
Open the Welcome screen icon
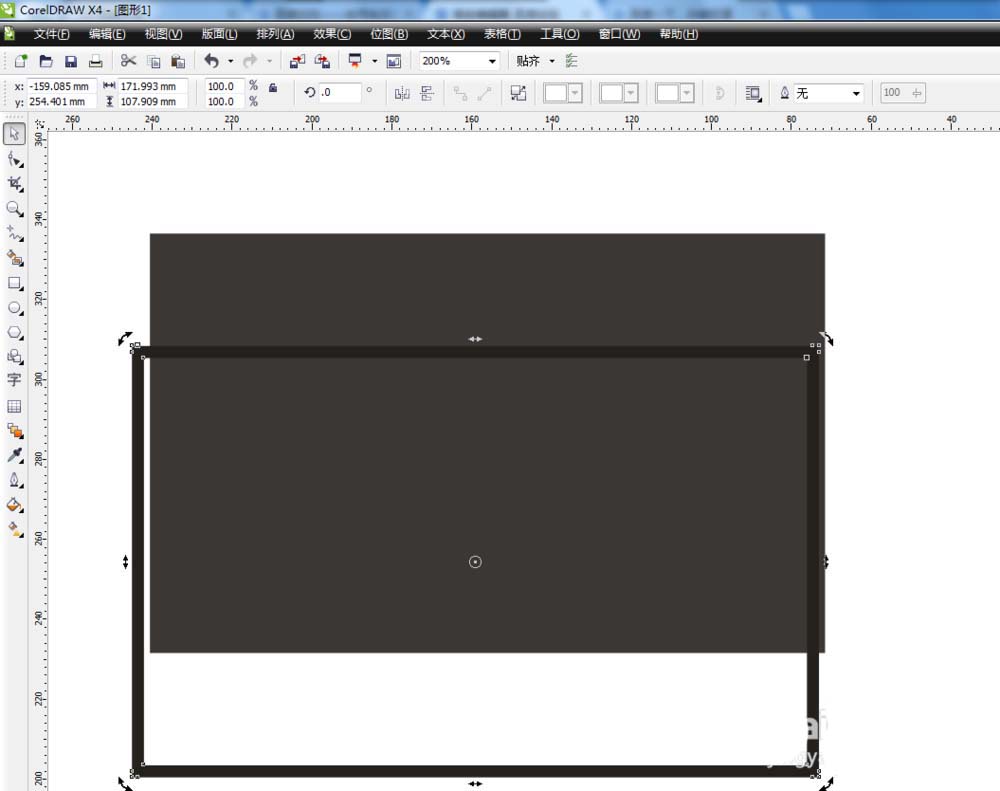coord(394,61)
